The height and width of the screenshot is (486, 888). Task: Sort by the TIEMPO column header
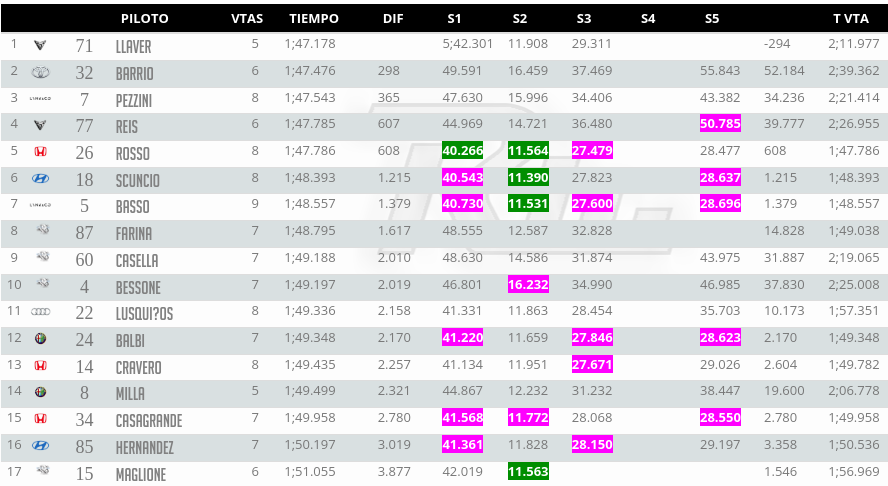(x=314, y=18)
